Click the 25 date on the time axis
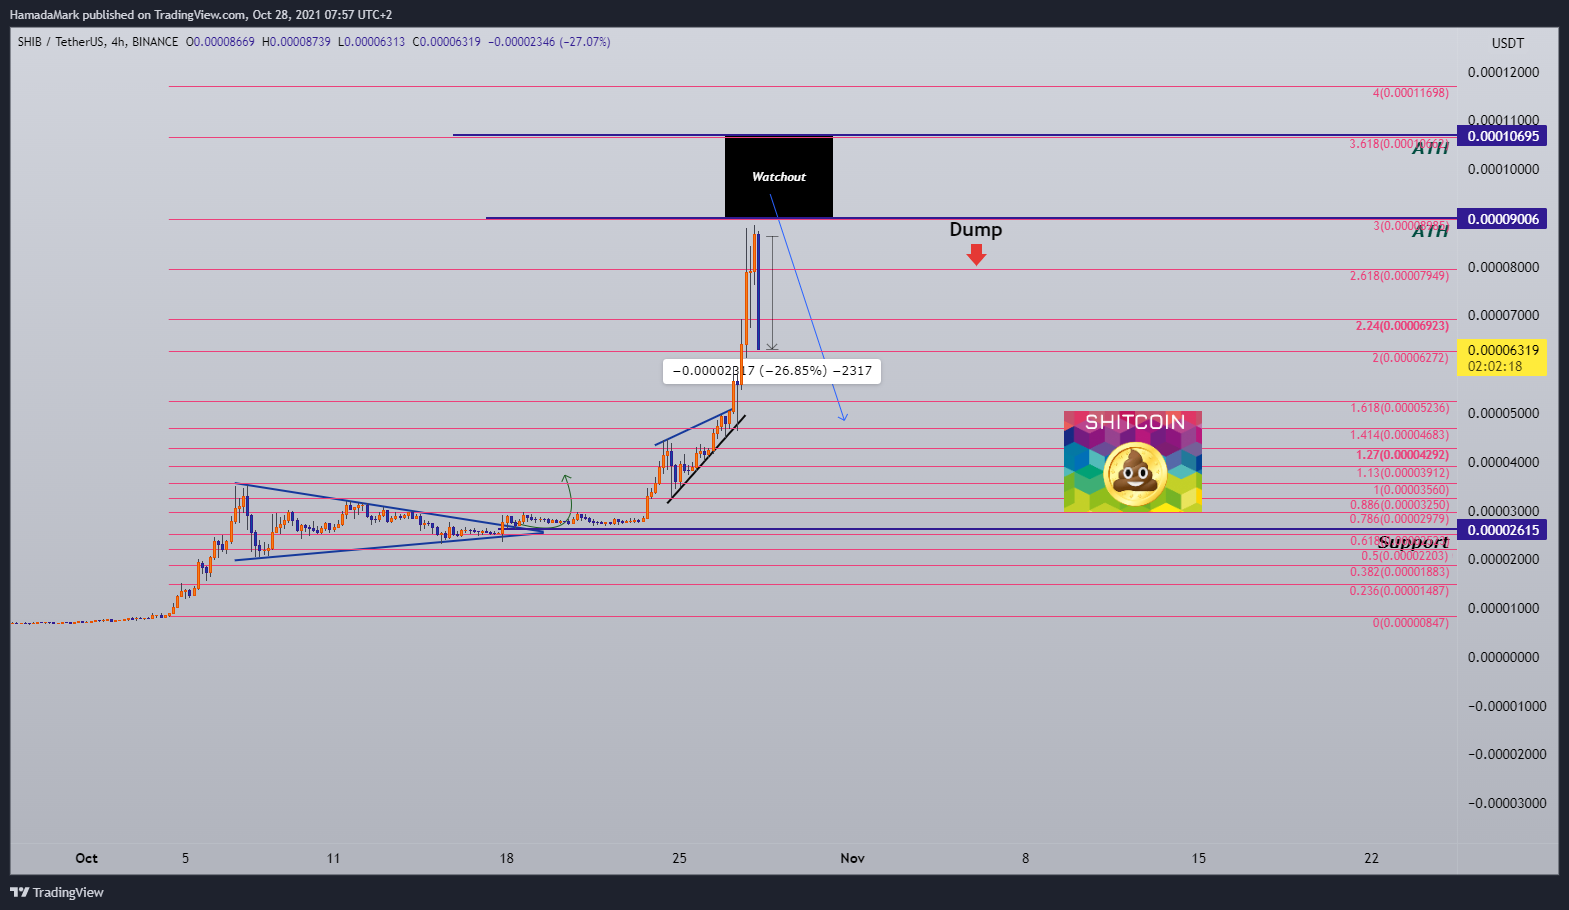The width and height of the screenshot is (1569, 910). tap(680, 858)
